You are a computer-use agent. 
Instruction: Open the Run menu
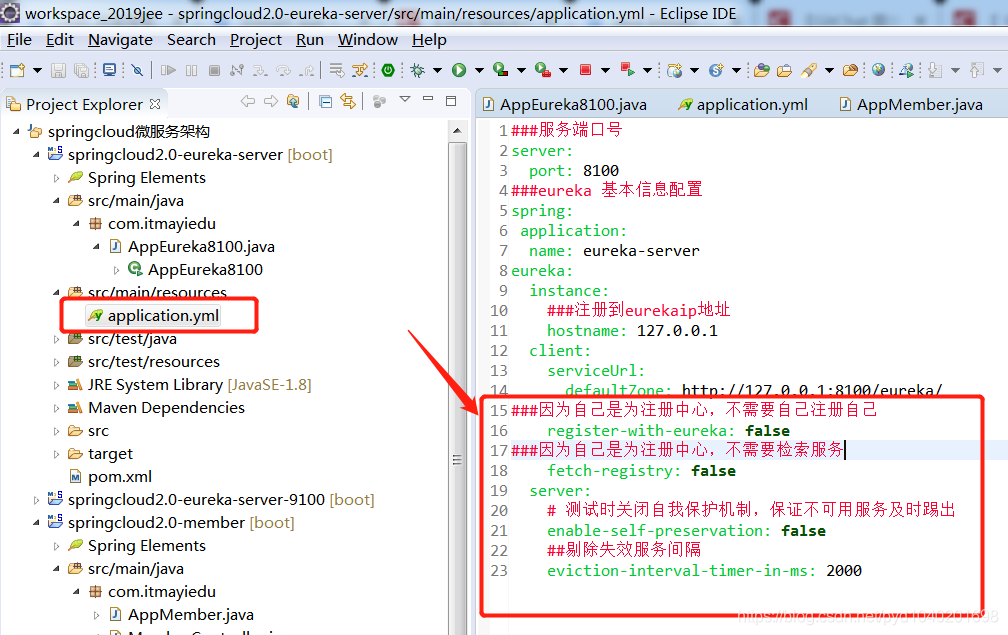310,40
